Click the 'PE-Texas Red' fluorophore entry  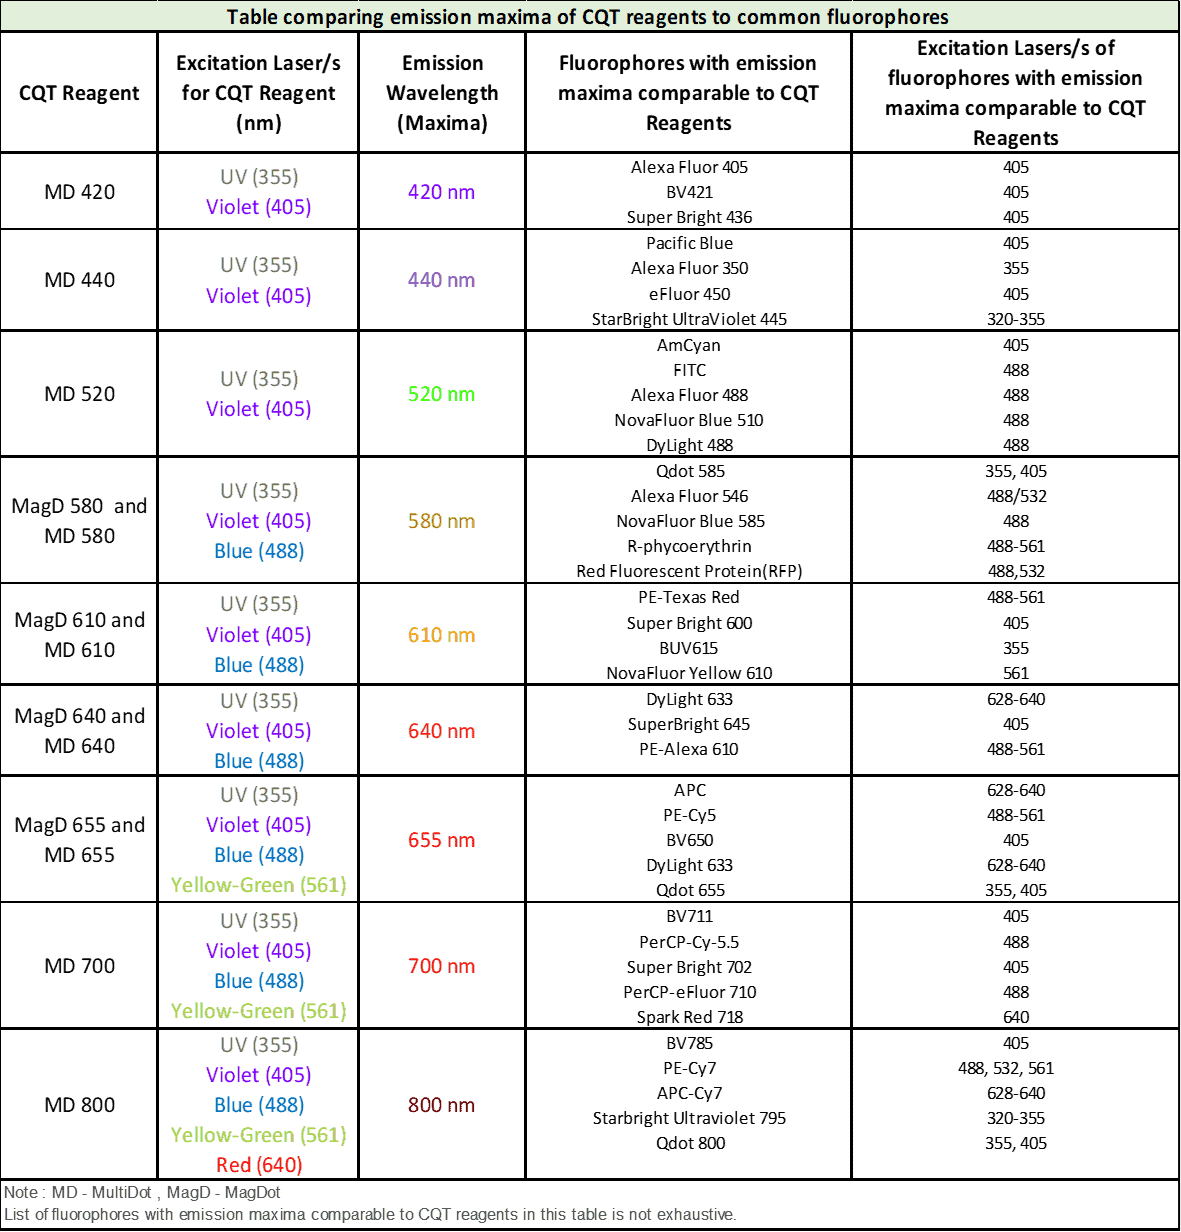pyautogui.click(x=689, y=597)
